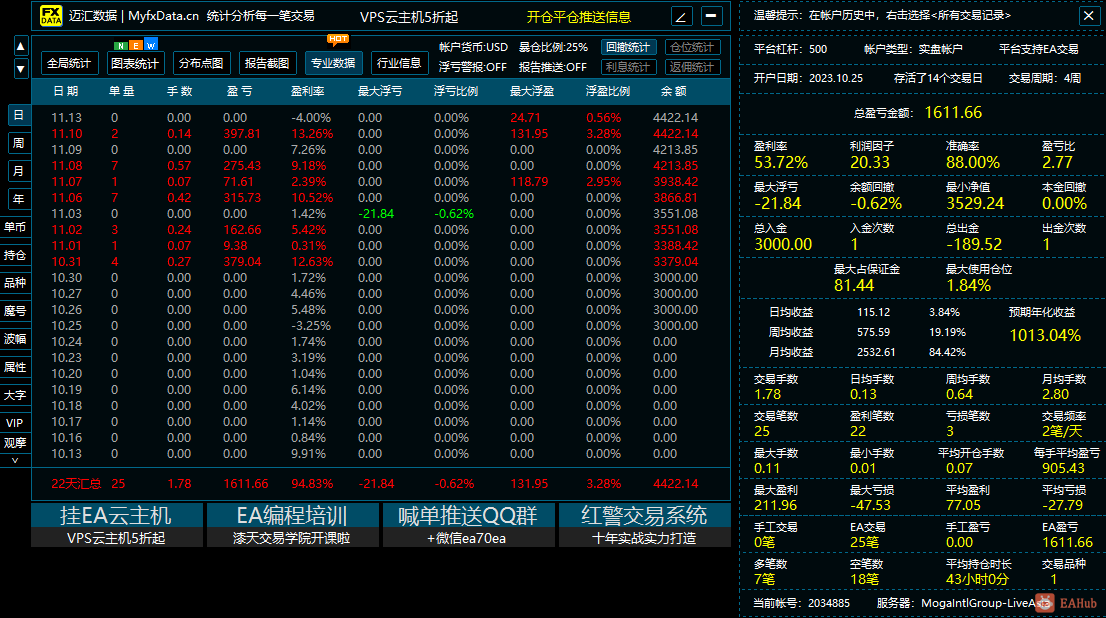1106x618 pixels.
Task: Click the 单量 column header
Action: (x=121, y=91)
